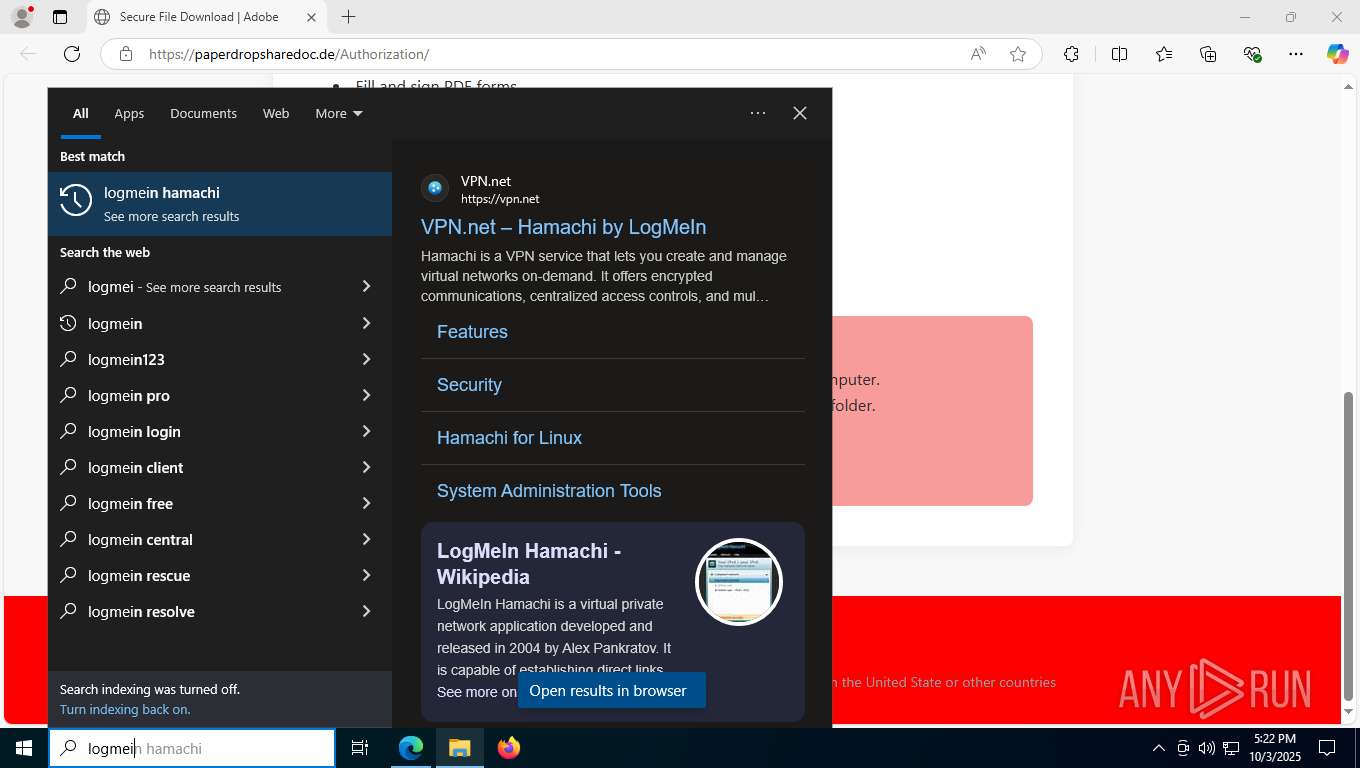The image size is (1360, 768).
Task: Select the logmein resolve suggestion
Action: click(x=220, y=611)
